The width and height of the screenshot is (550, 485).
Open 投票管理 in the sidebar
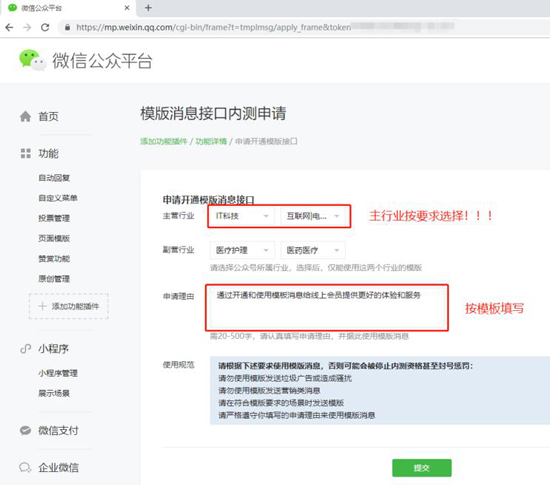pos(54,218)
